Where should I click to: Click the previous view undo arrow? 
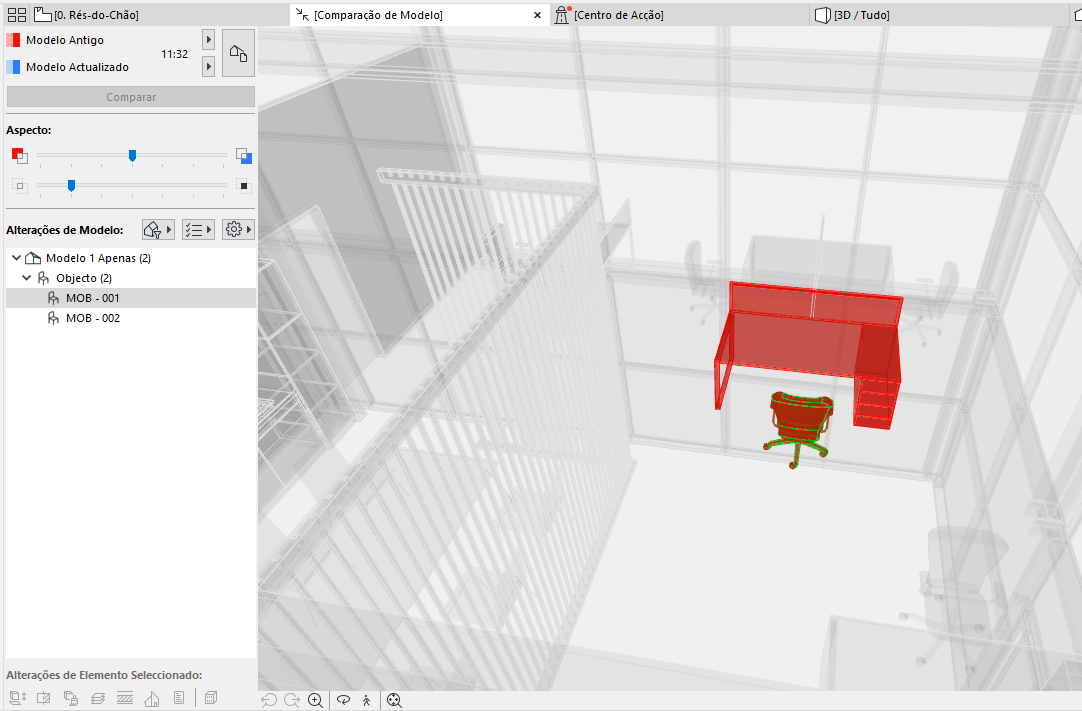tap(269, 700)
